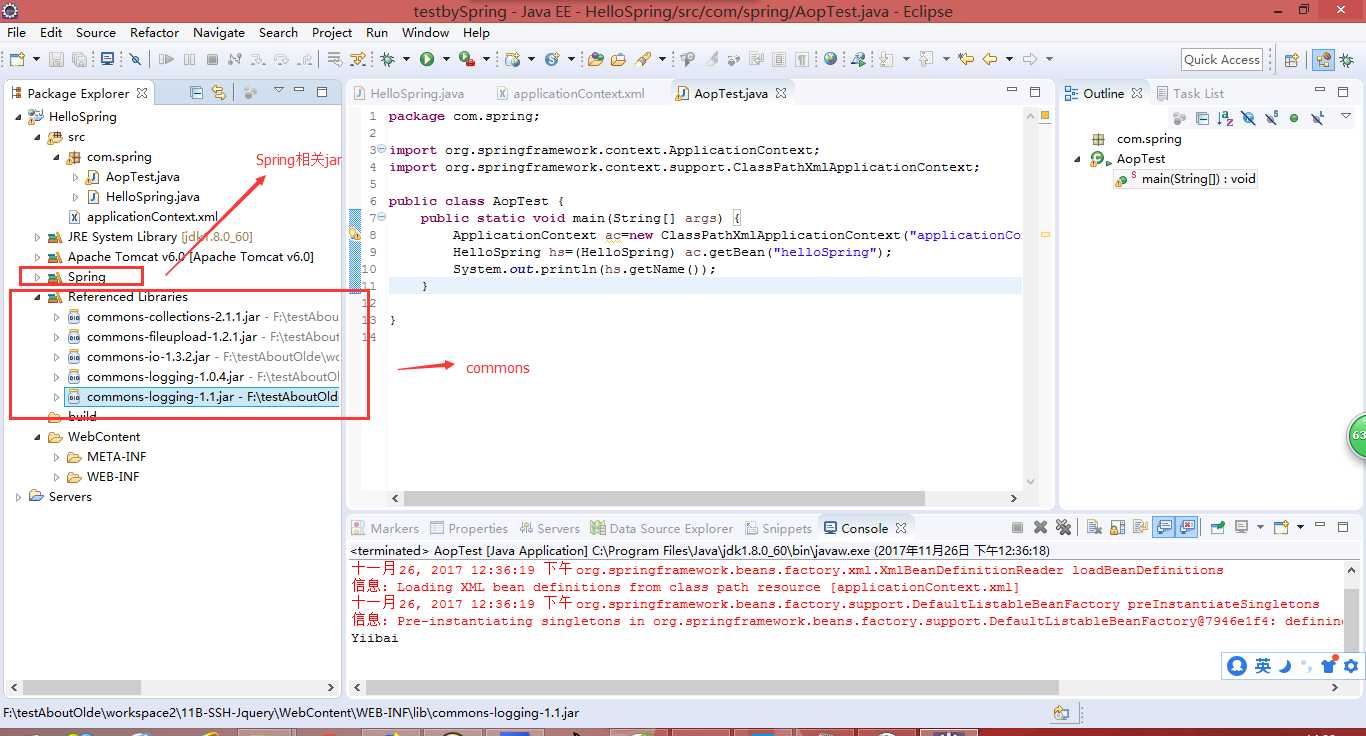
Task: Open the Open Type toolbar icon
Action: click(596, 60)
